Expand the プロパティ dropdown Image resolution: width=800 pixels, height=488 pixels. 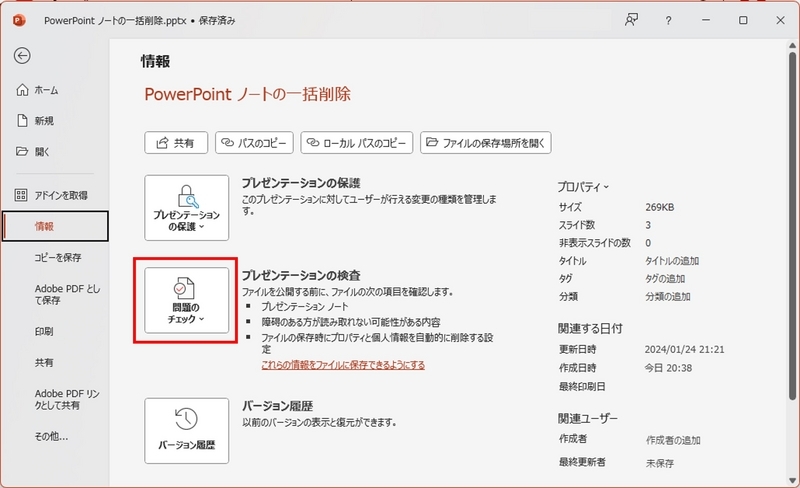tap(583, 187)
